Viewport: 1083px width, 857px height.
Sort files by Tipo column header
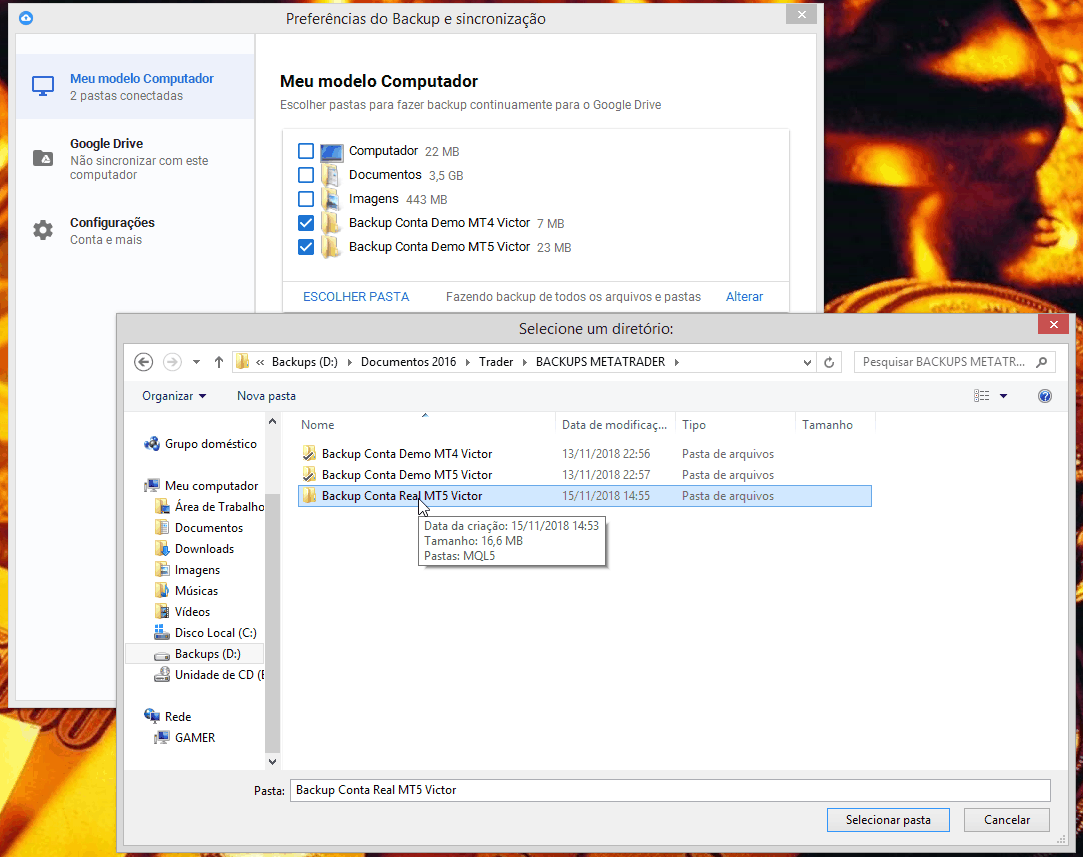(736, 425)
